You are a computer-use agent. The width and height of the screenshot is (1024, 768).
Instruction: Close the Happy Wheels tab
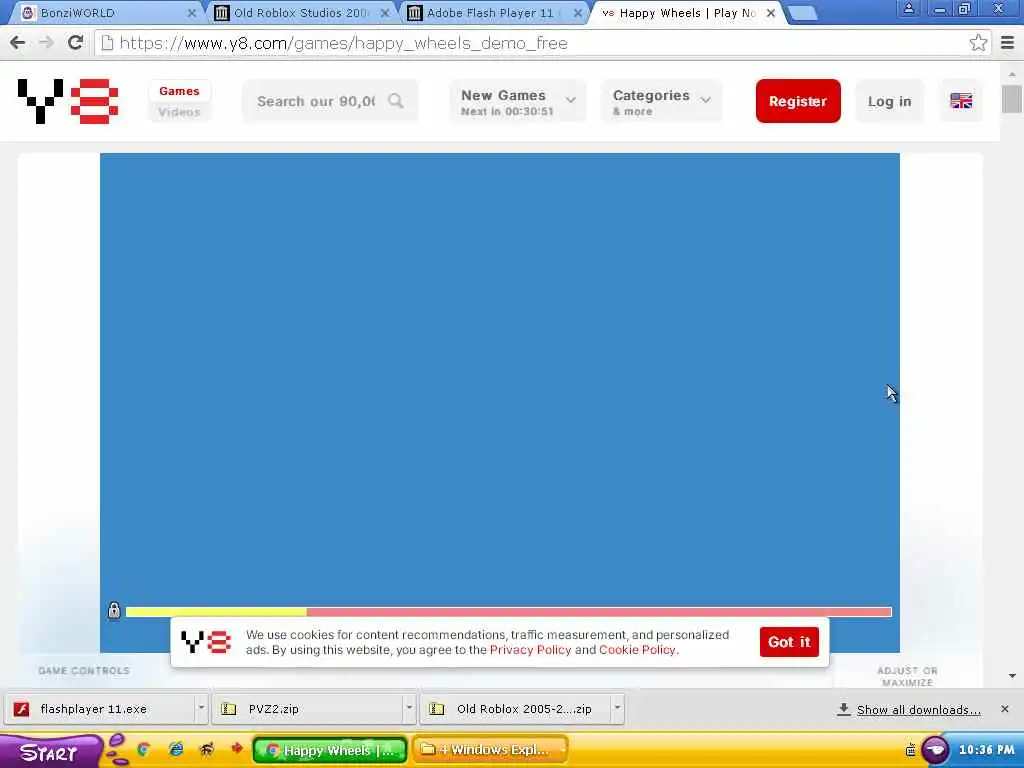[x=771, y=13]
